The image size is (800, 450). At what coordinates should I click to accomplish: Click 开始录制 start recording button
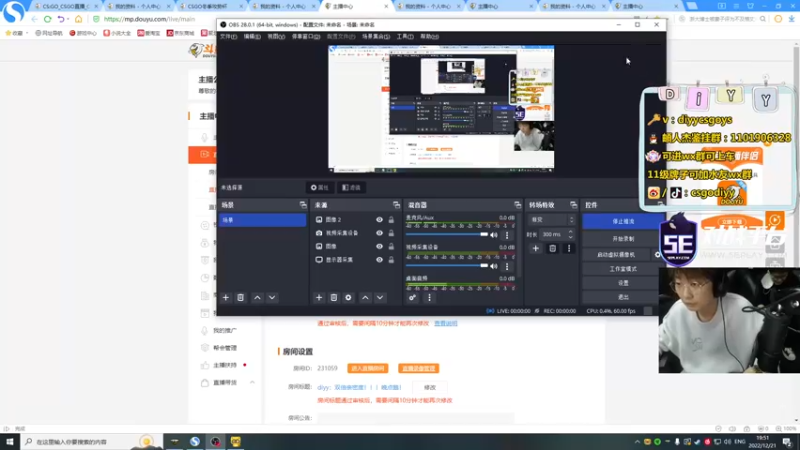[x=623, y=239]
